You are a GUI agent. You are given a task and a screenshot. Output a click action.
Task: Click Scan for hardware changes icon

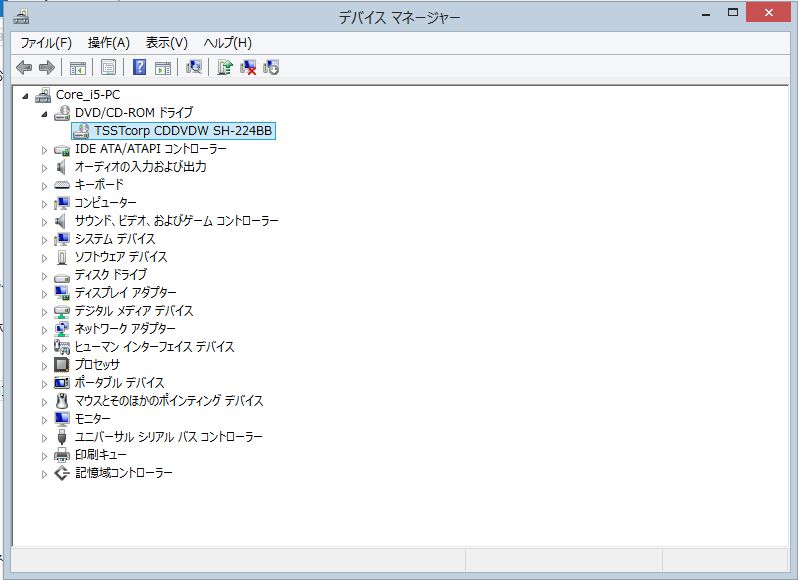[x=194, y=67]
